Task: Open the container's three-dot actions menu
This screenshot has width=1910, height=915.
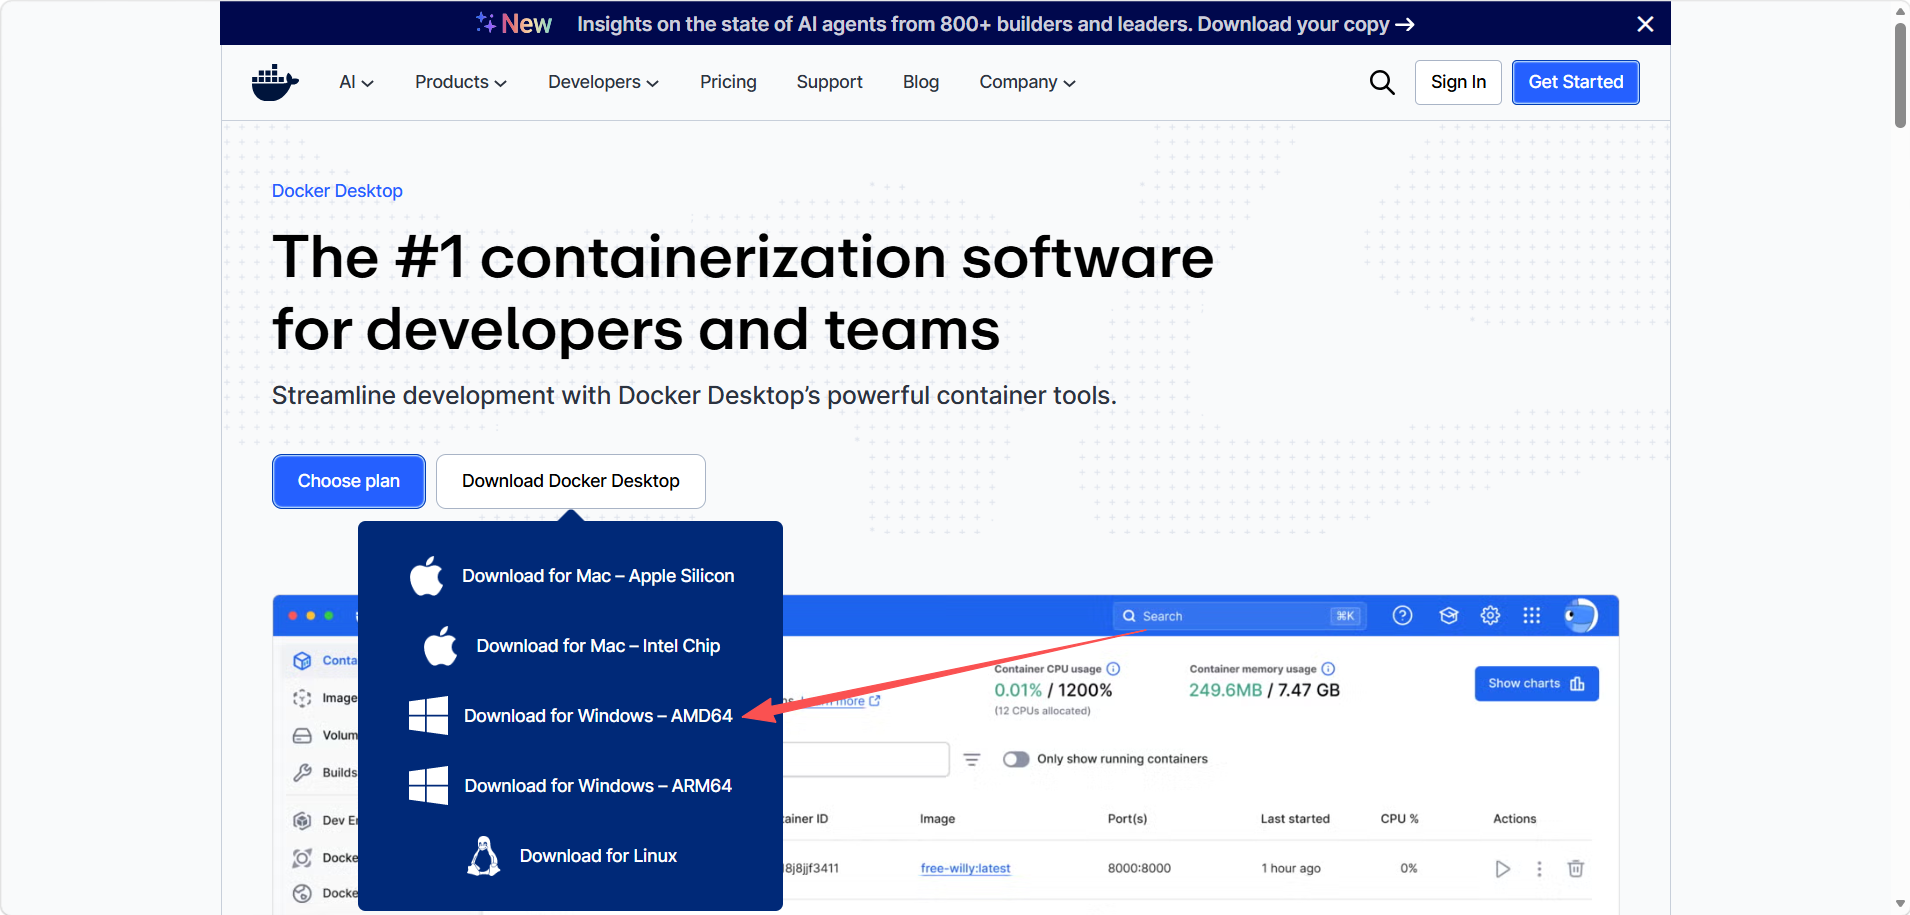Action: pos(1539,869)
